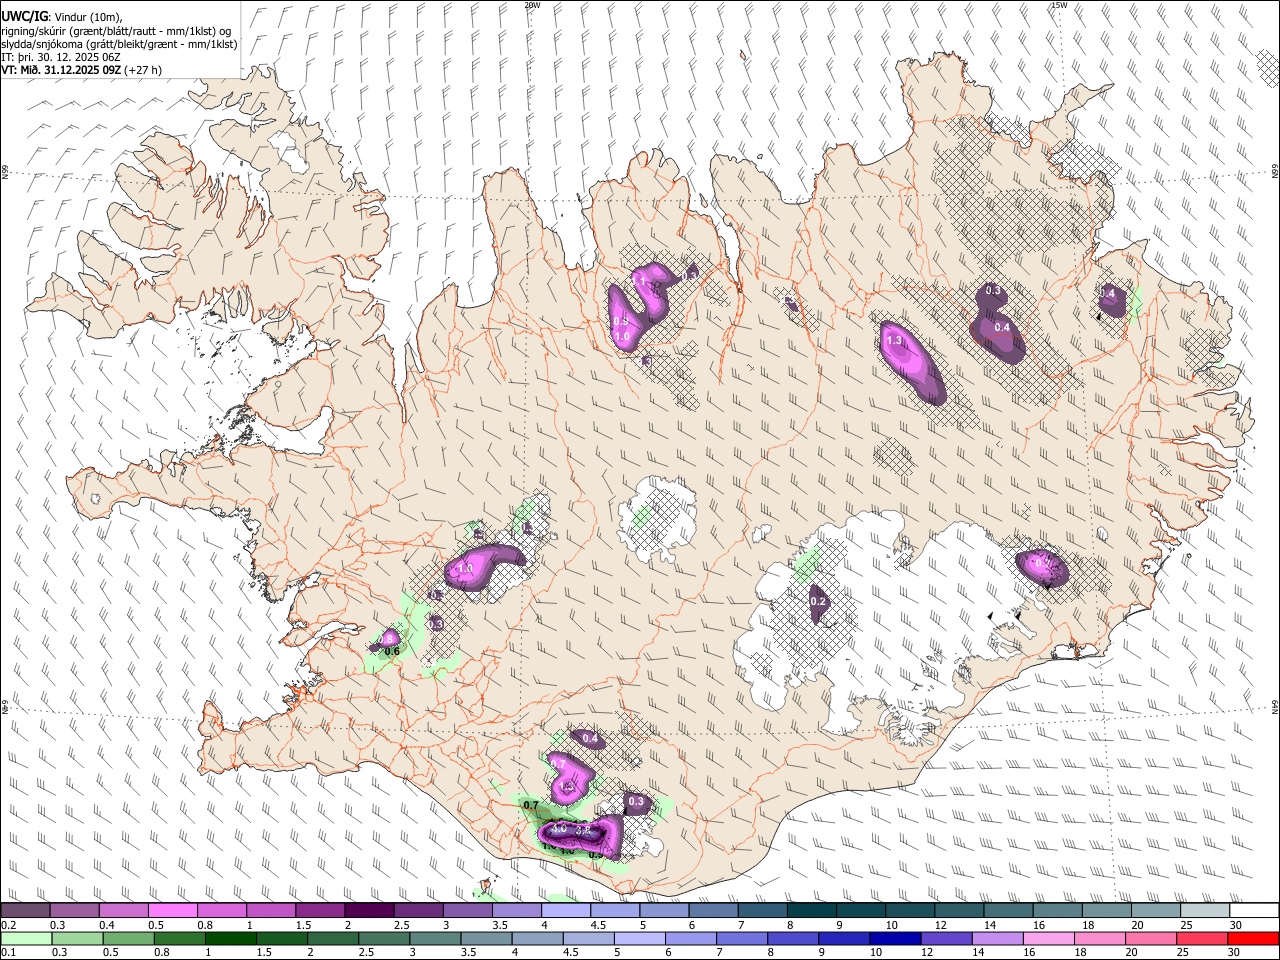1280x960 pixels.
Task: Click the "IT: þri. 30. 12. 2025 06Z" line
Action: pyautogui.click(x=61, y=57)
